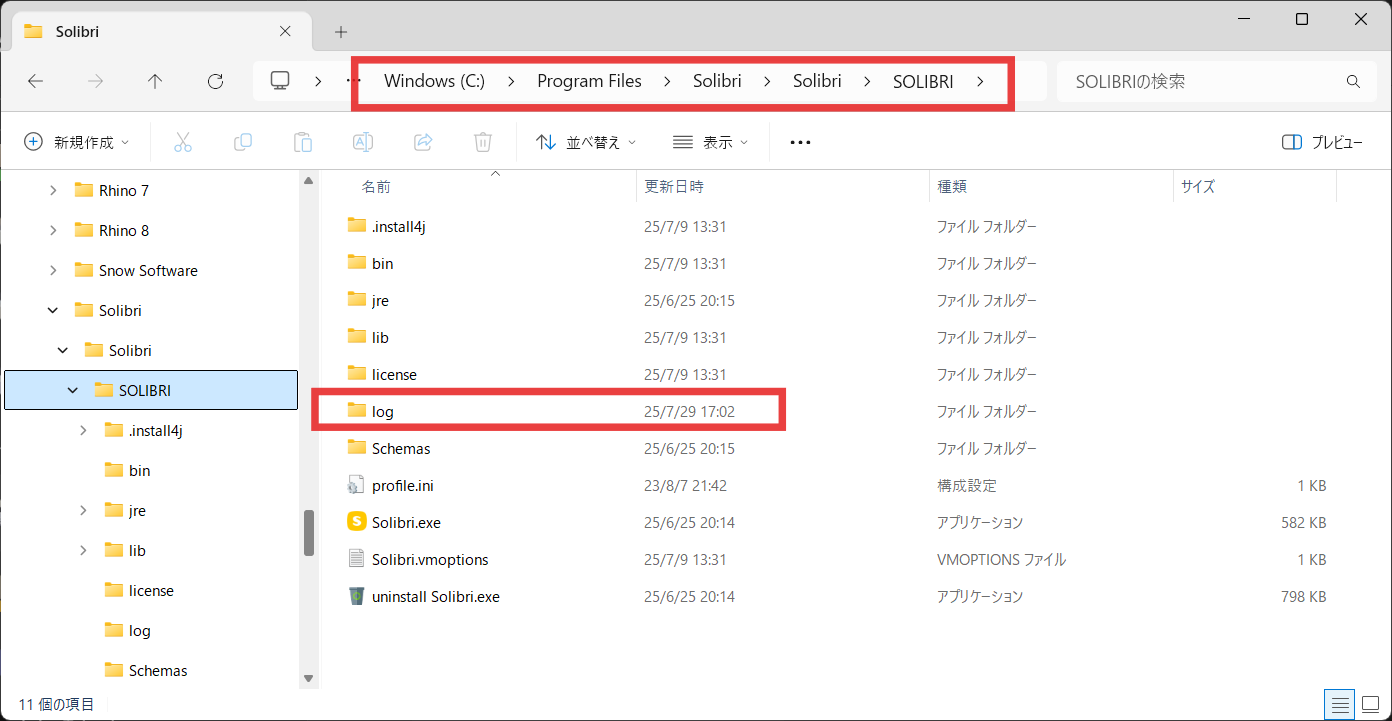Viewport: 1392px width, 721px height.
Task: Click the Paste clipboard icon
Action: click(303, 142)
